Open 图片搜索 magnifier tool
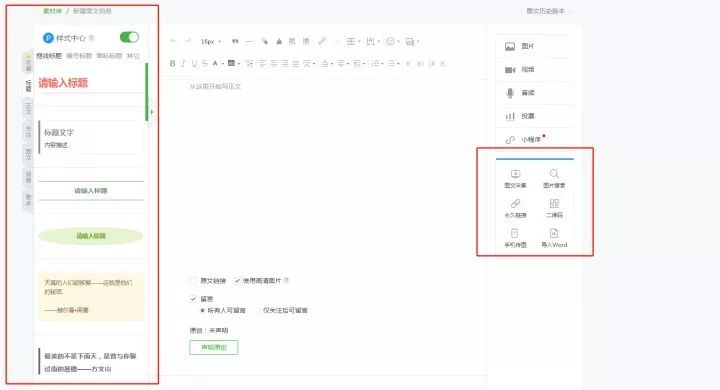Screen dimensions: 720x390 554,179
